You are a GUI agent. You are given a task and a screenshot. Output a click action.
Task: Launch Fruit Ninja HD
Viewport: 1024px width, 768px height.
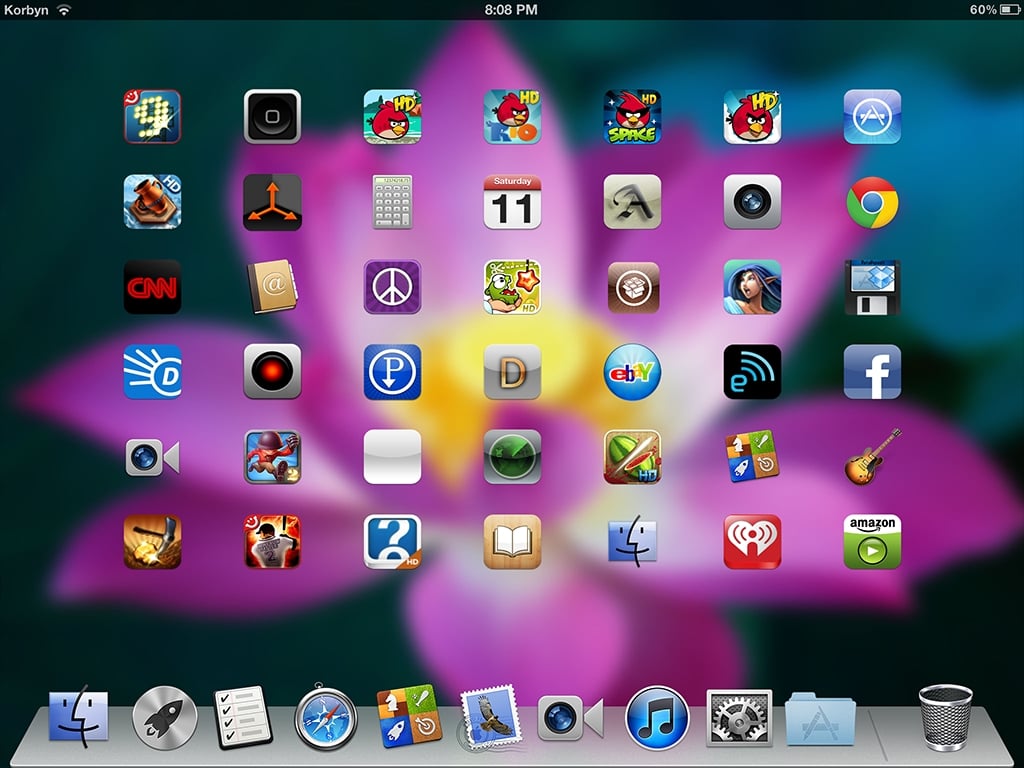(x=632, y=456)
